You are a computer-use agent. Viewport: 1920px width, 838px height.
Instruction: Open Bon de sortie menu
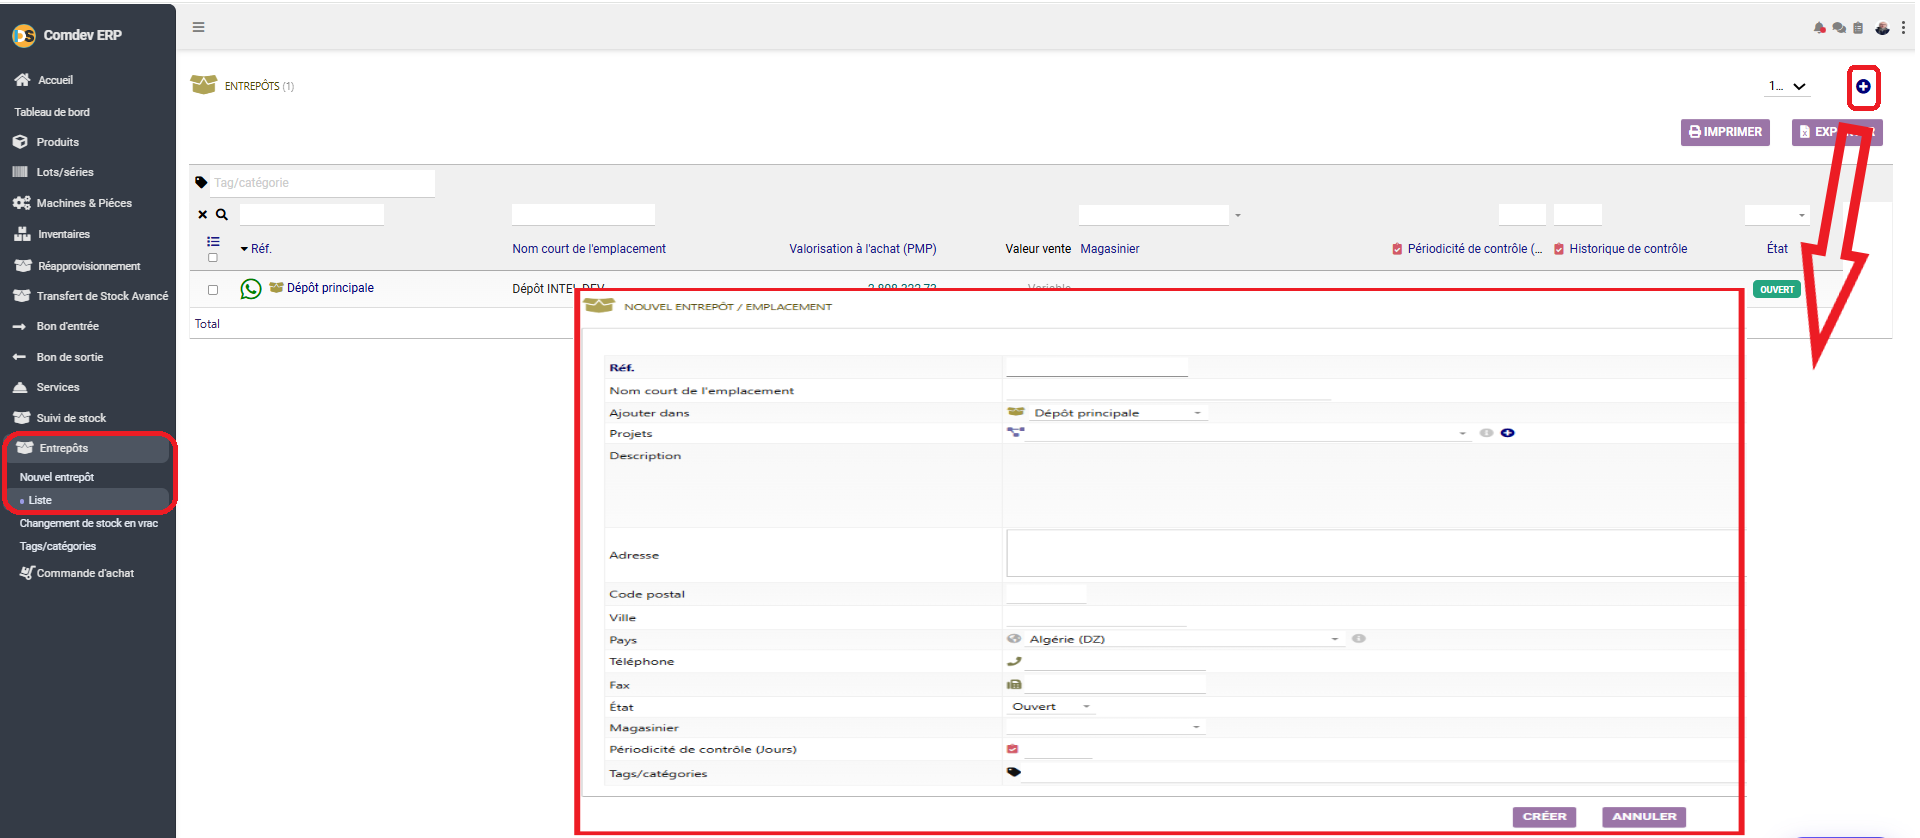point(70,357)
